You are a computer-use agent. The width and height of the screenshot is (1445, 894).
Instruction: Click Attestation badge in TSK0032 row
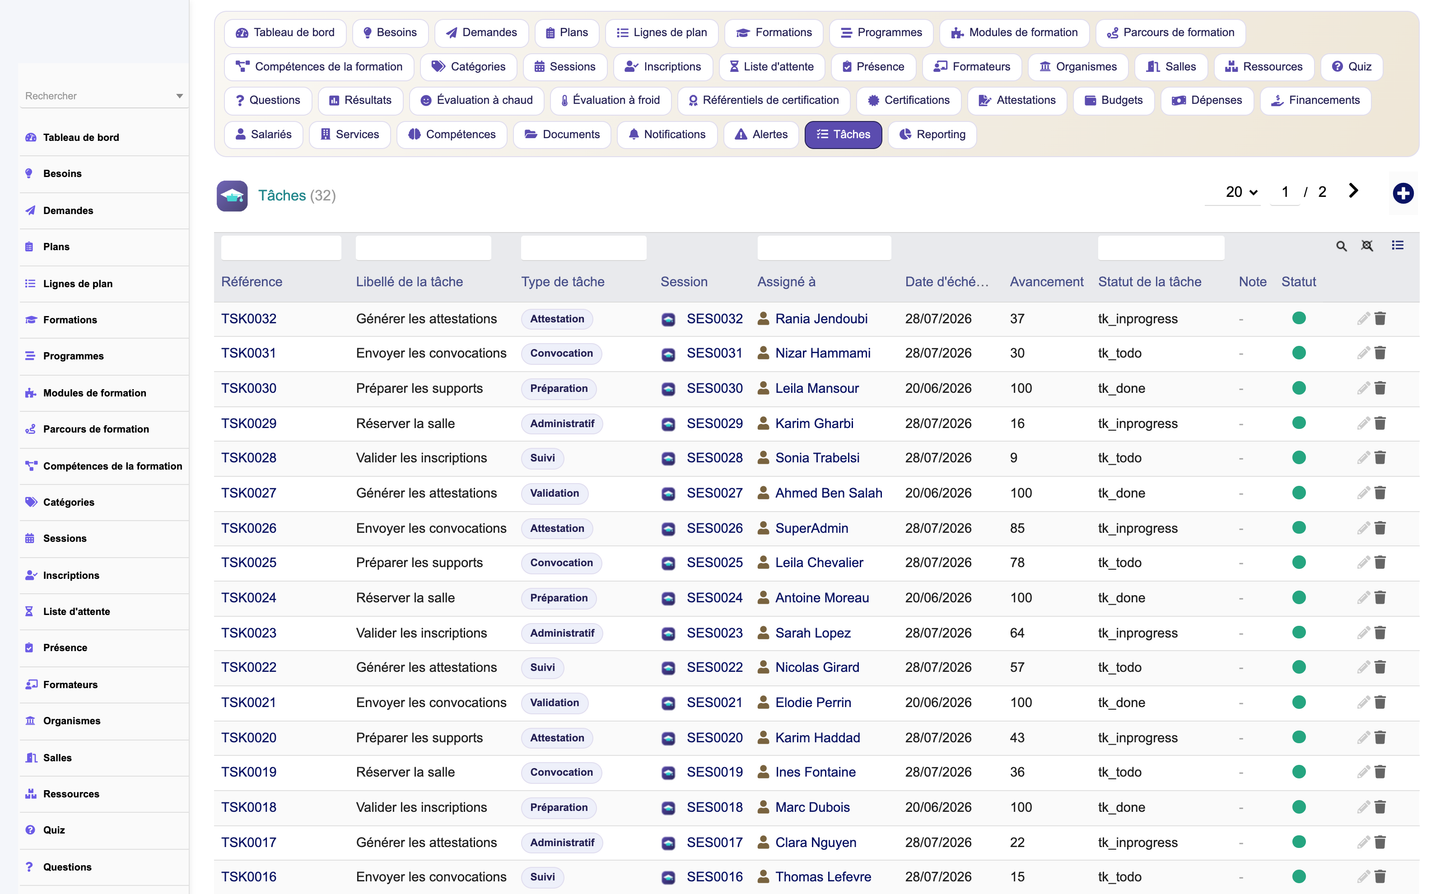pos(557,319)
